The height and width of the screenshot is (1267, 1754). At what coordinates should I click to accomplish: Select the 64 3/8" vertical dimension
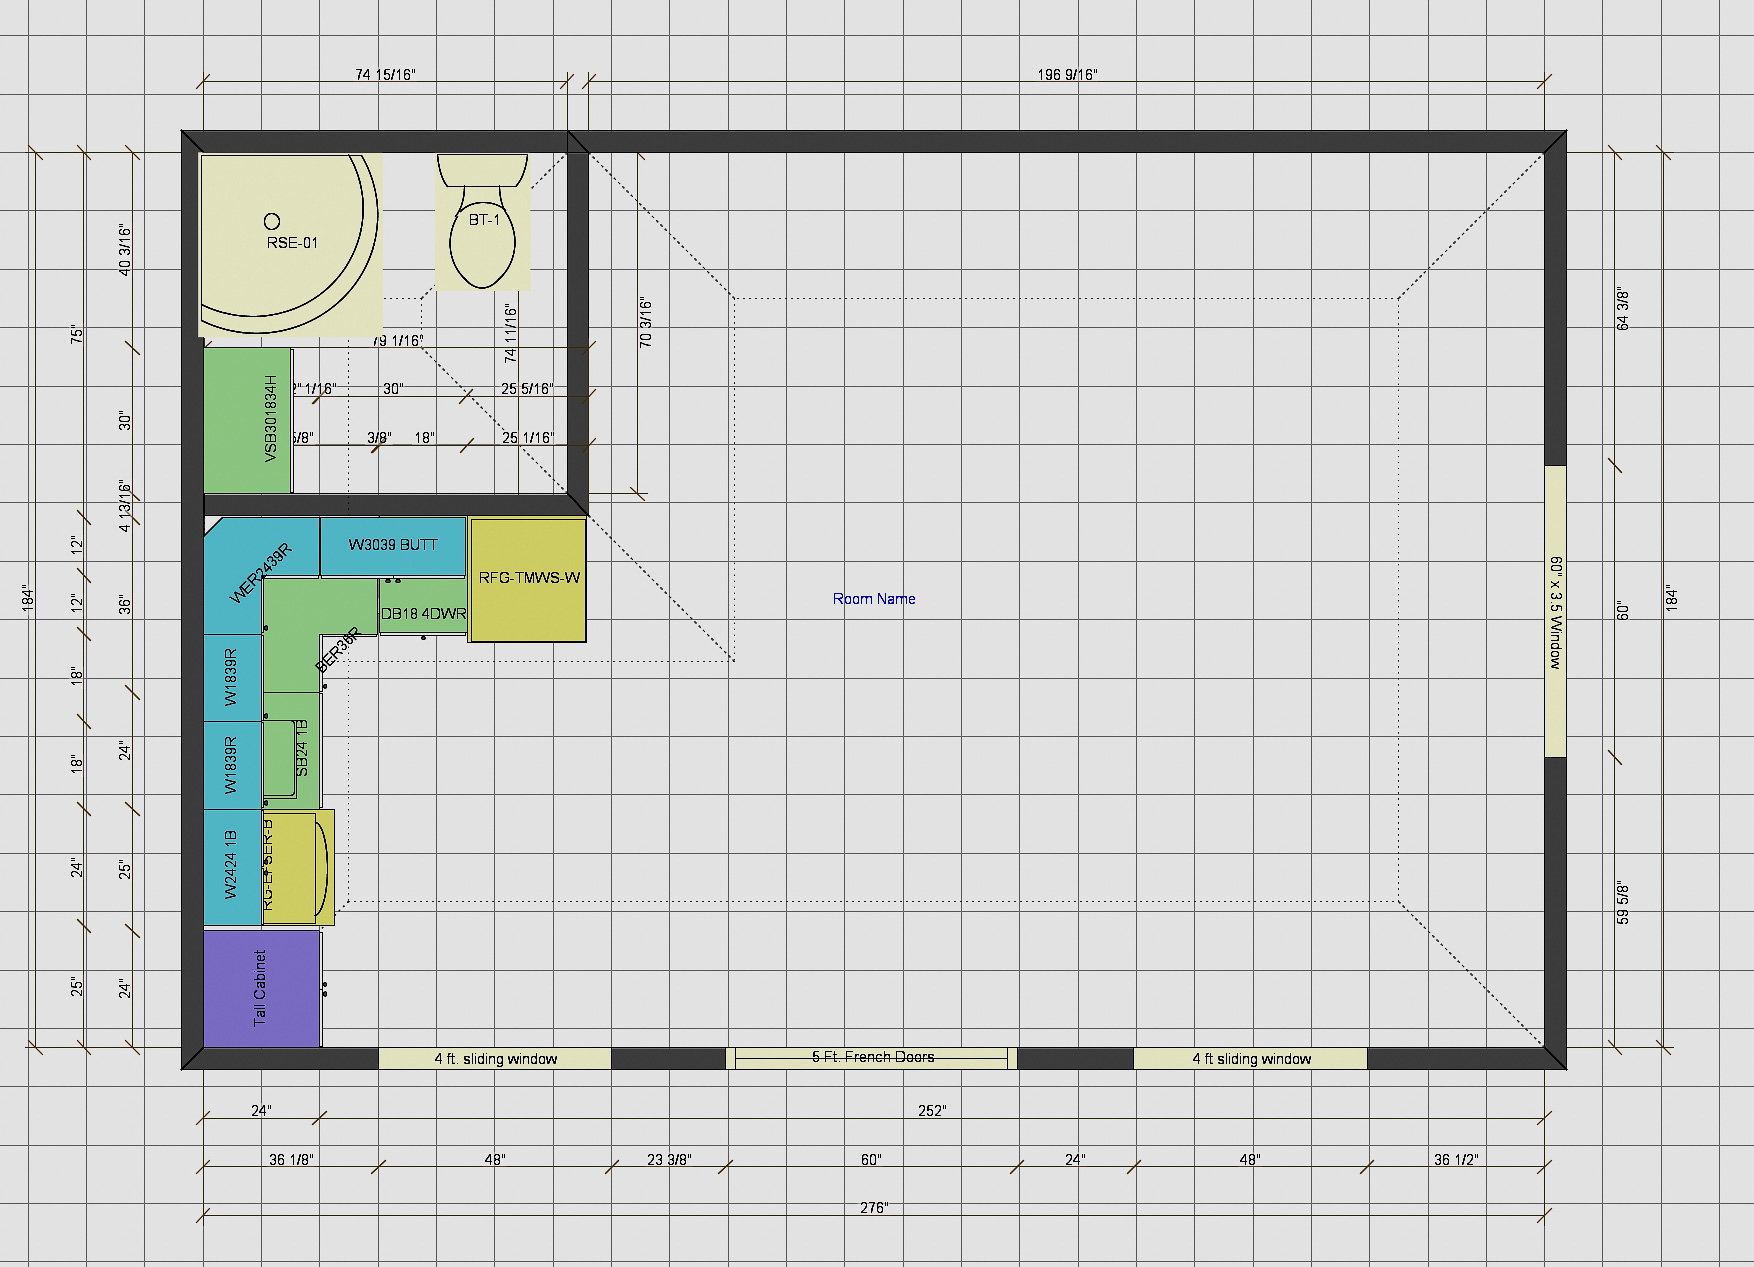point(1623,310)
